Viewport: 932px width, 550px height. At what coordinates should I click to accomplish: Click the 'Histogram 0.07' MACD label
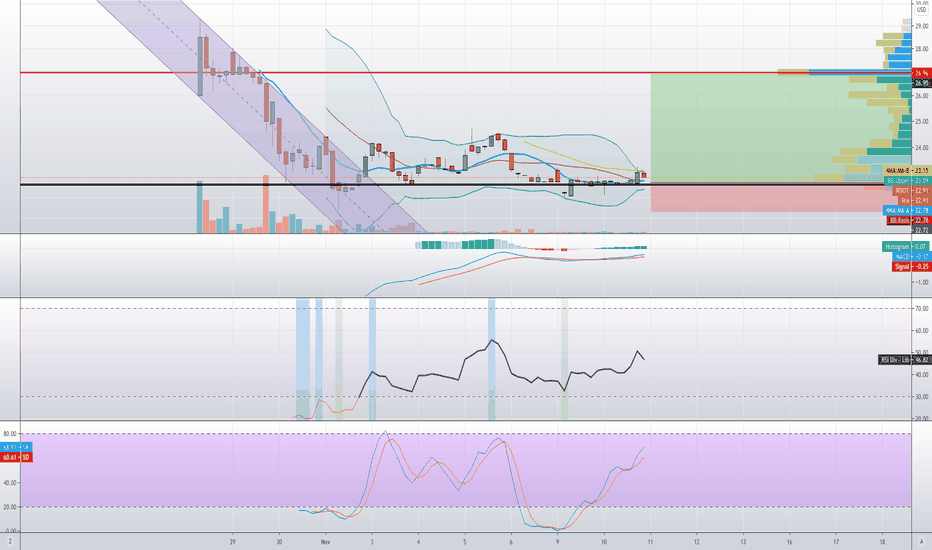pyautogui.click(x=906, y=246)
